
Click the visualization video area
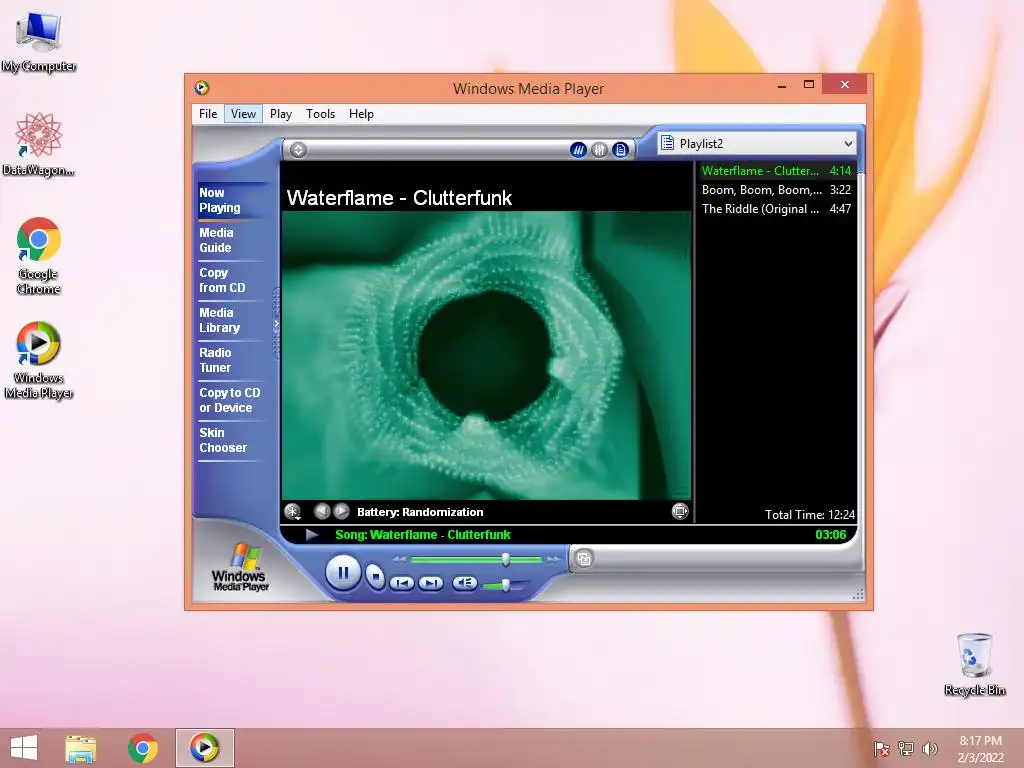tap(486, 355)
